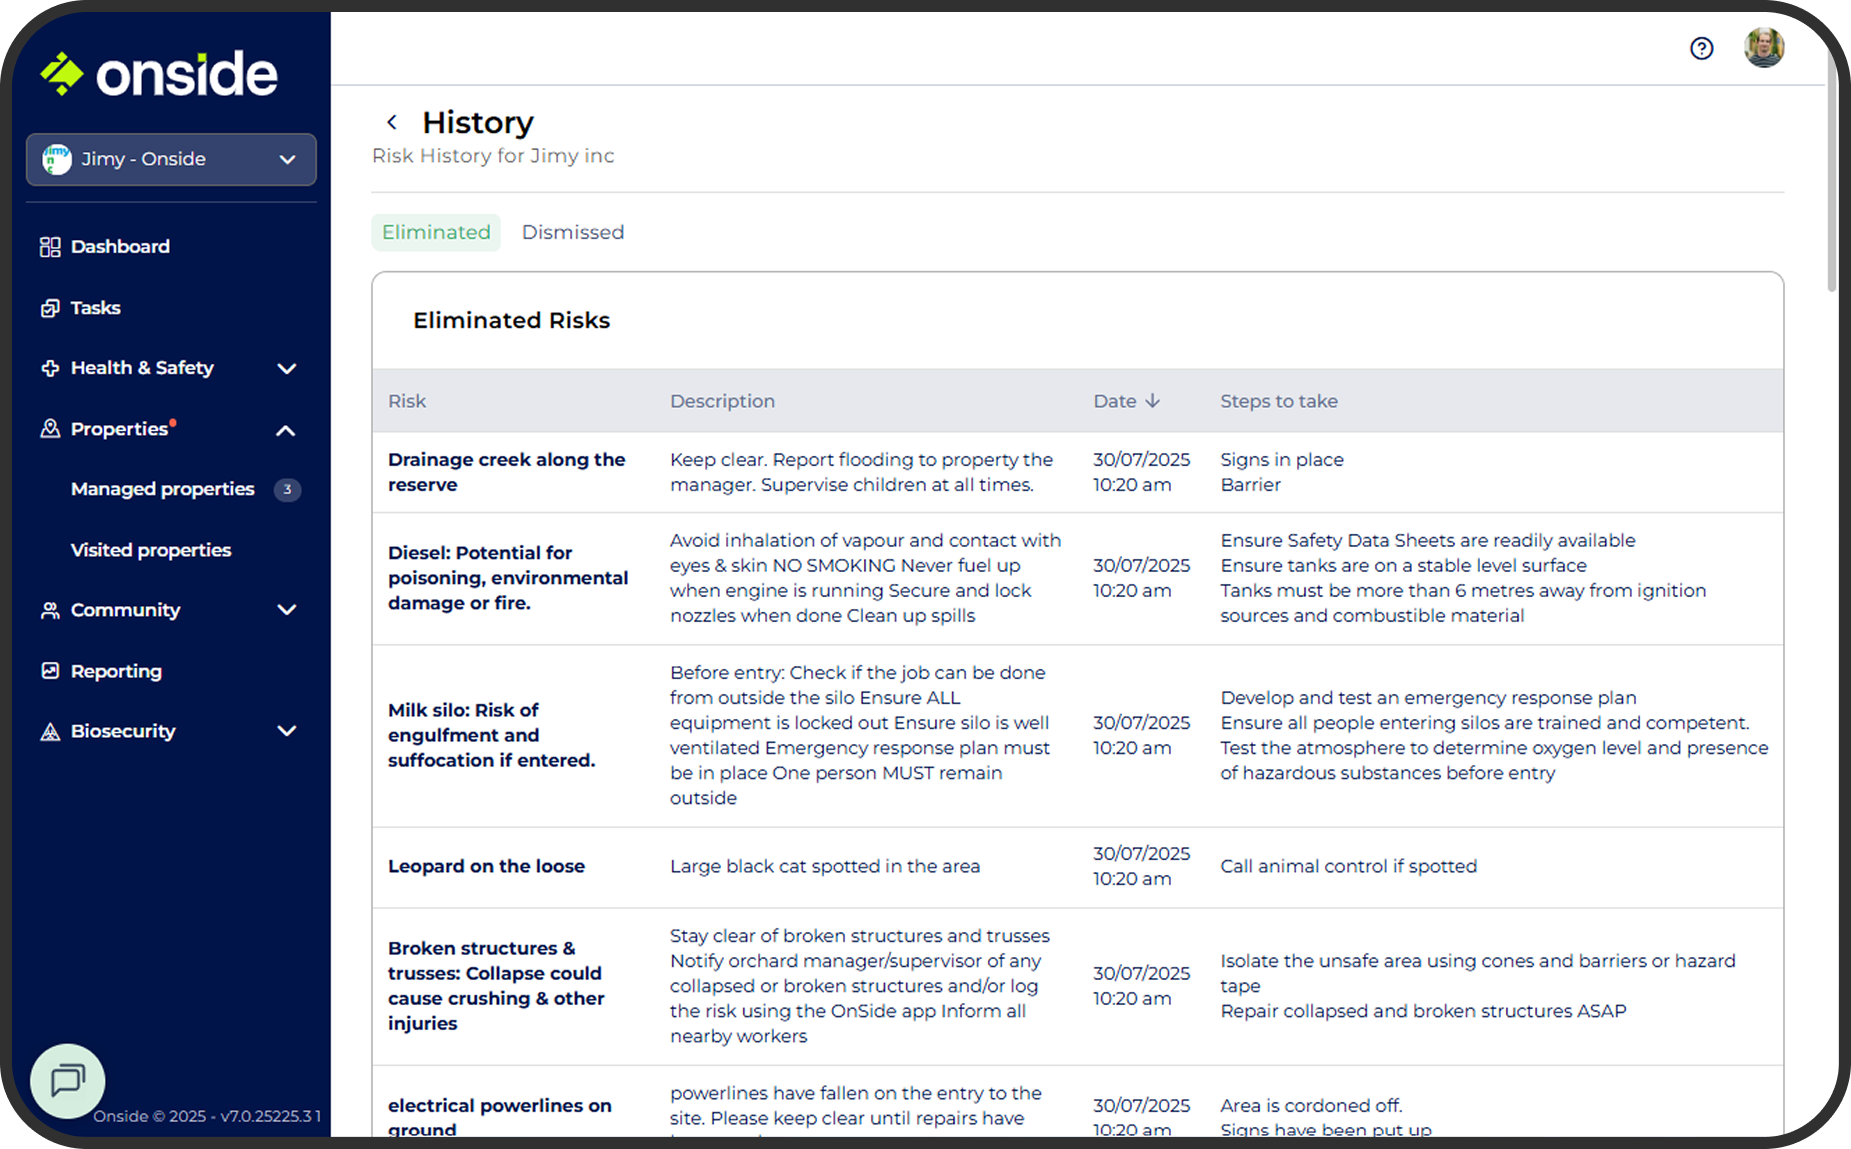Click the Health & Safety cross icon

pyautogui.click(x=50, y=368)
